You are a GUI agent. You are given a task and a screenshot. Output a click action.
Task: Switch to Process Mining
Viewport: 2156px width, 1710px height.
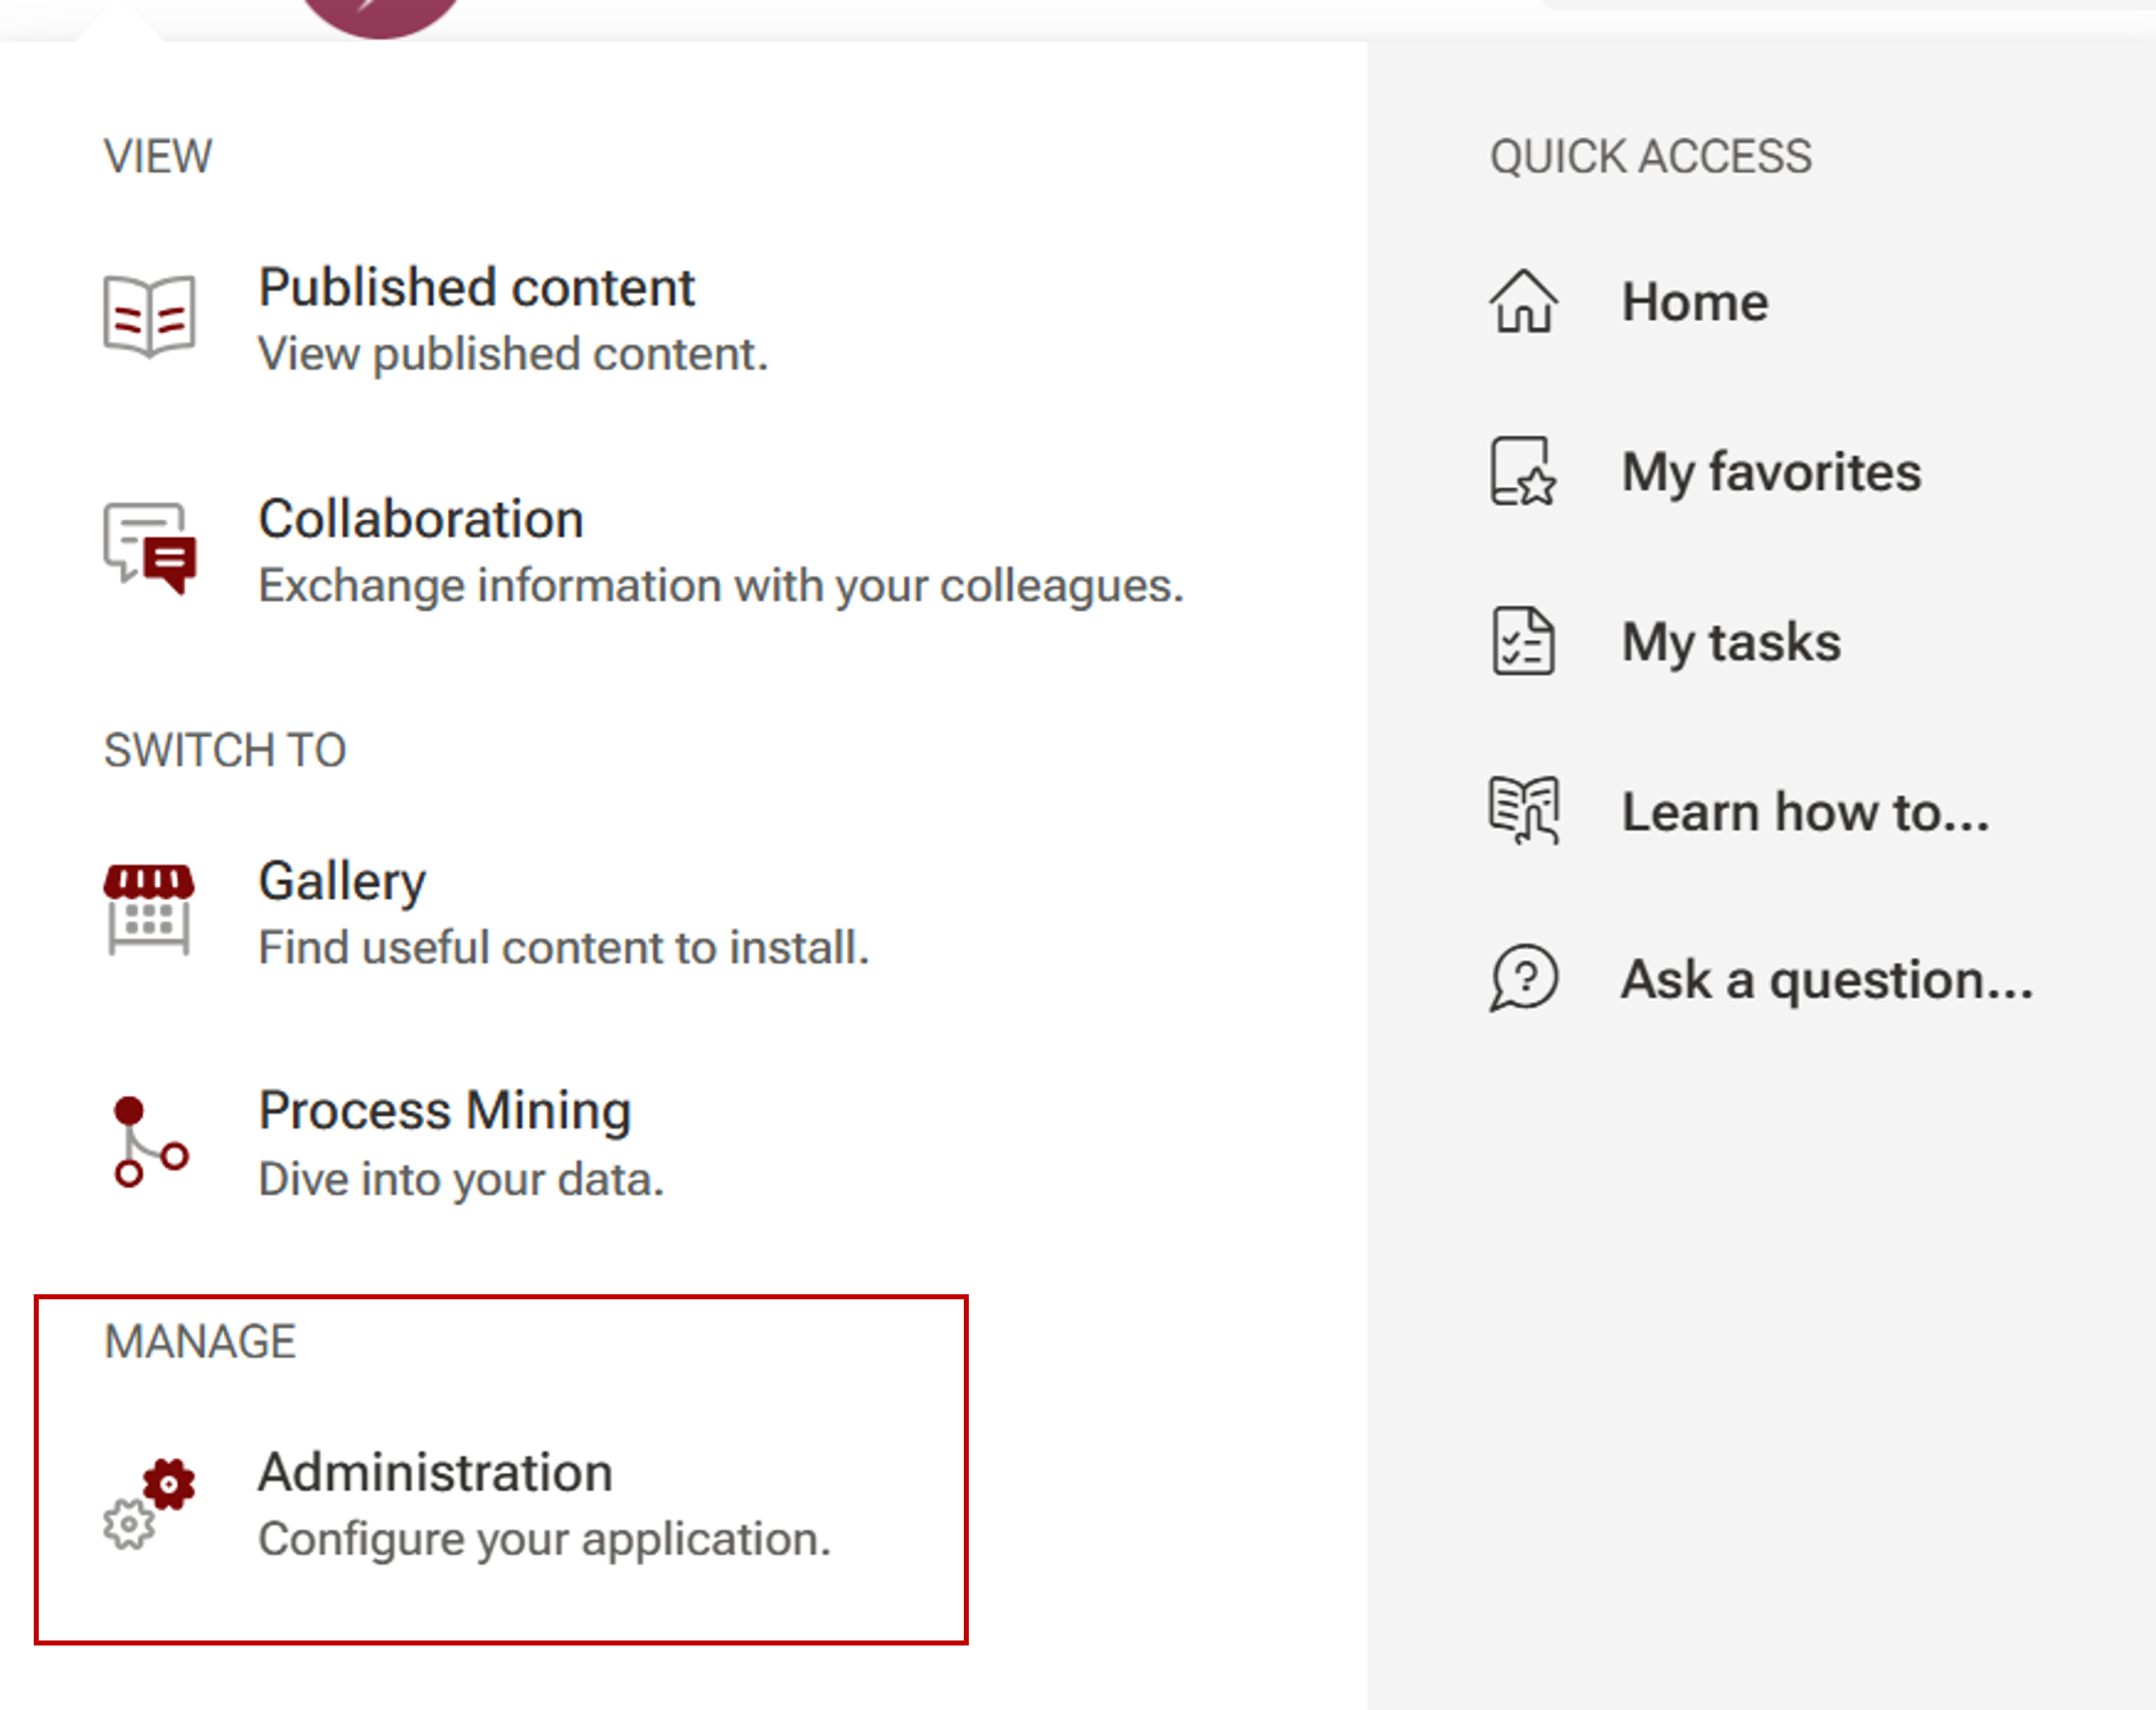click(x=445, y=1111)
